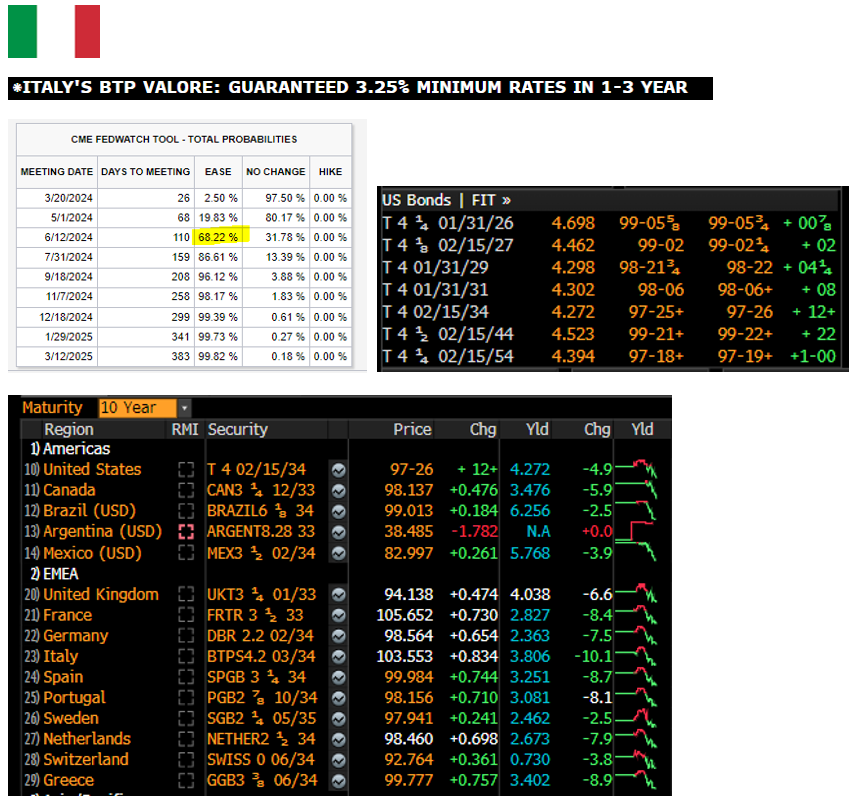The width and height of the screenshot is (866, 805).
Task: Click the T 4 ¼ 01/31/26 bond row
Action: pyautogui.click(x=609, y=223)
